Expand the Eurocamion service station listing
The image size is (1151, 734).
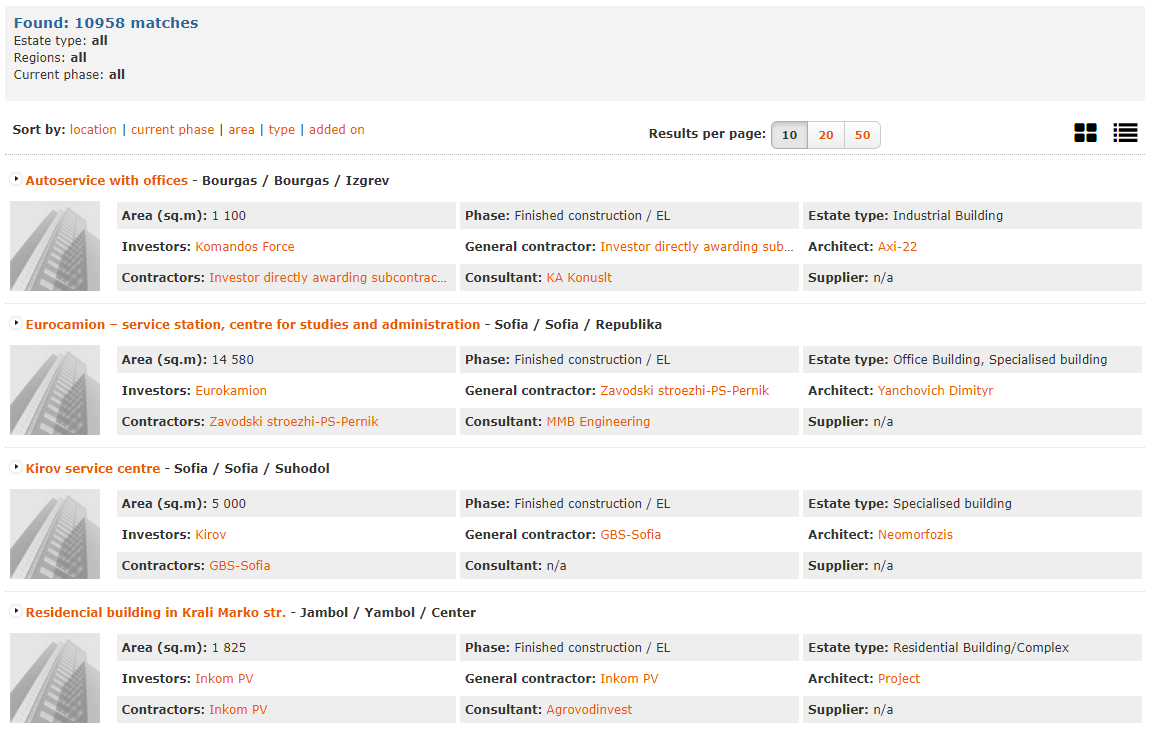pos(15,324)
